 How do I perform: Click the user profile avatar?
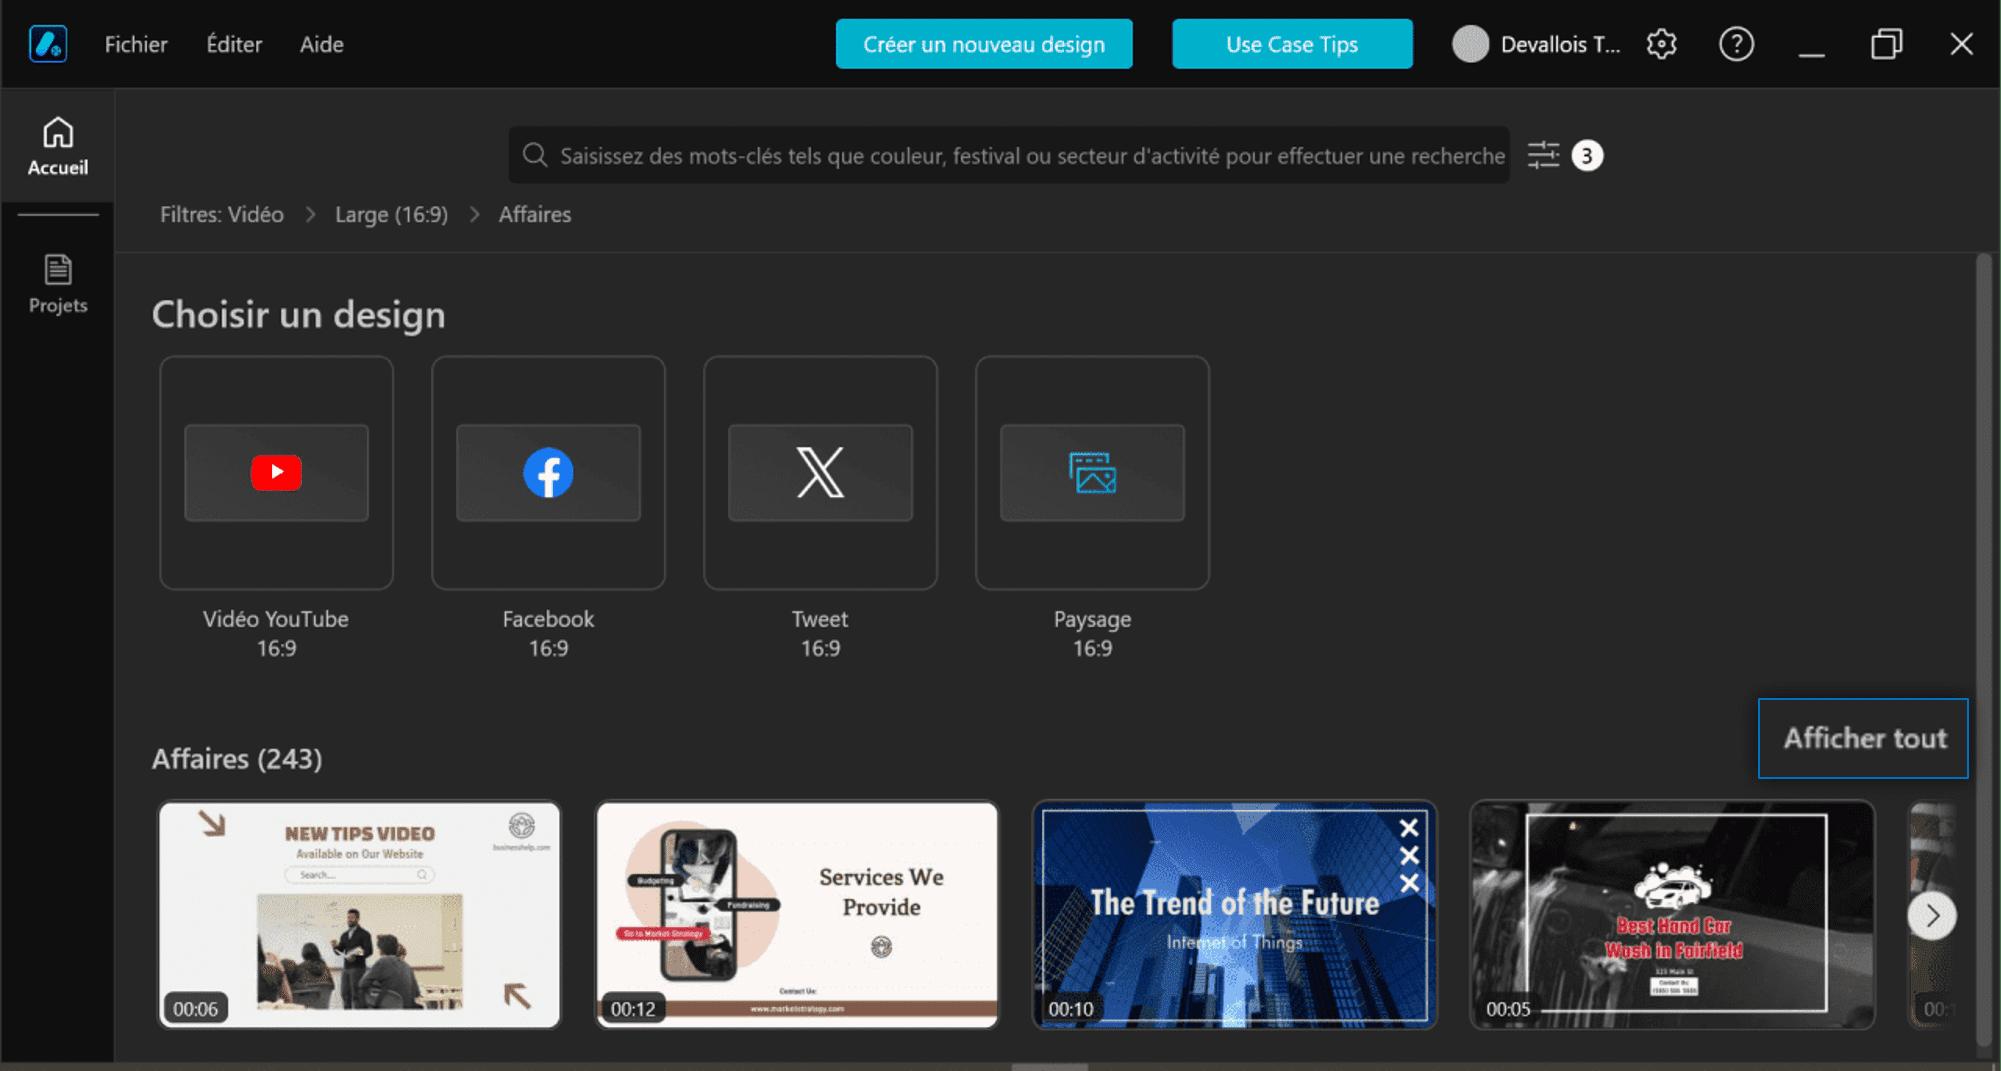click(1470, 44)
